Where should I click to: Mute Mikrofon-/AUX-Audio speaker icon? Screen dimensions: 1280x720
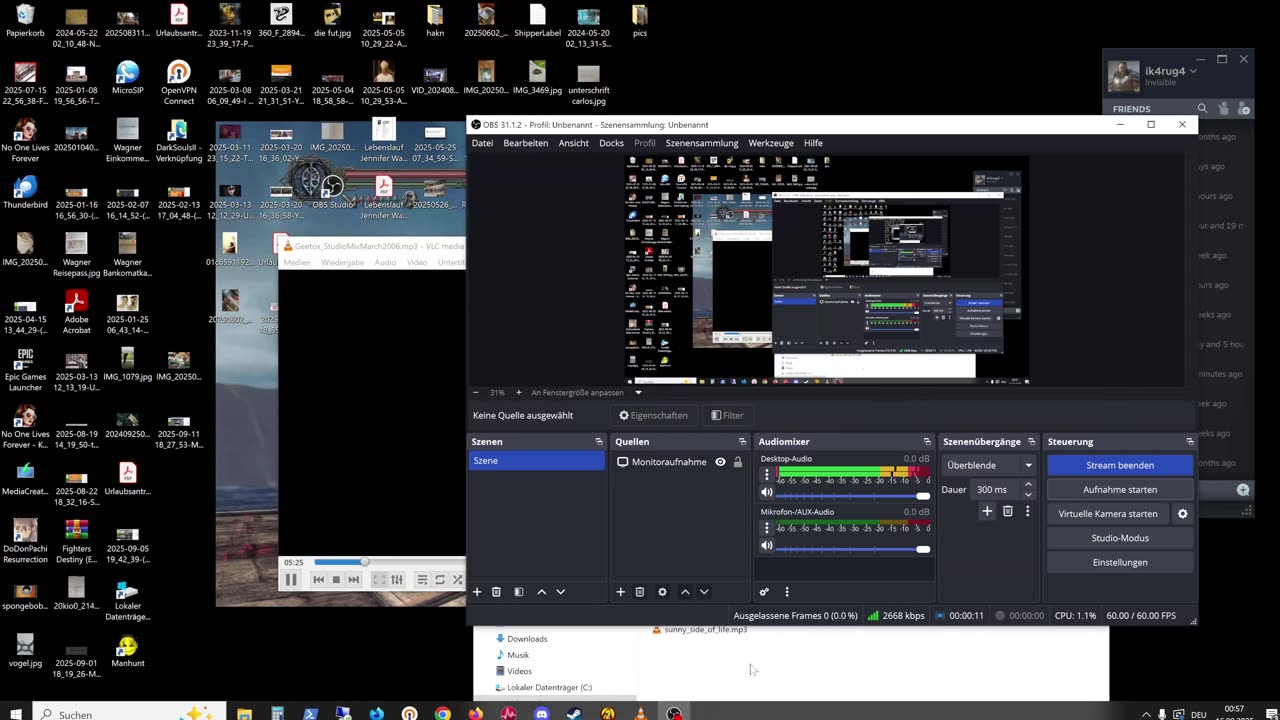[767, 546]
